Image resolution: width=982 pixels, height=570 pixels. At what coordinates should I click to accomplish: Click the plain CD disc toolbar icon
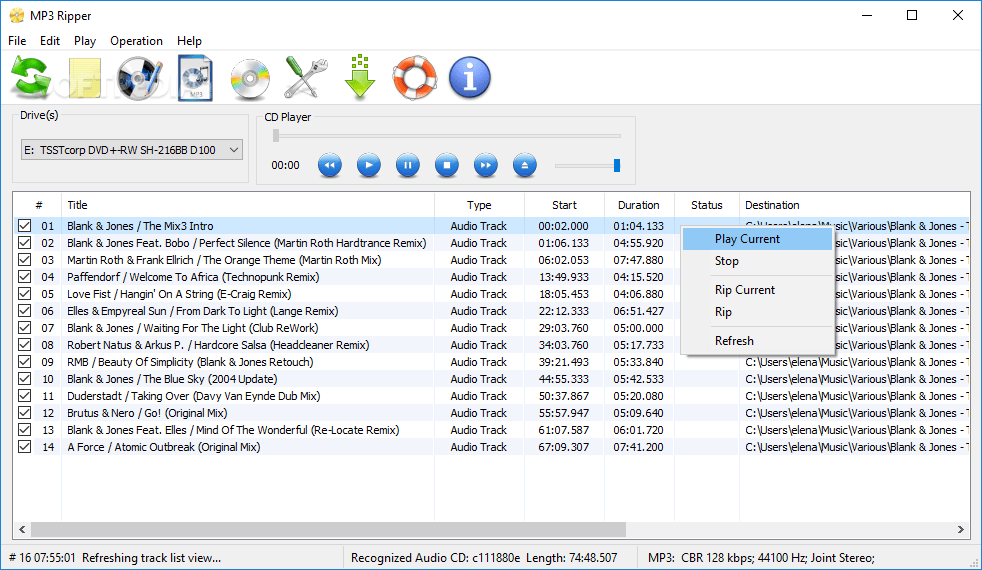point(250,80)
